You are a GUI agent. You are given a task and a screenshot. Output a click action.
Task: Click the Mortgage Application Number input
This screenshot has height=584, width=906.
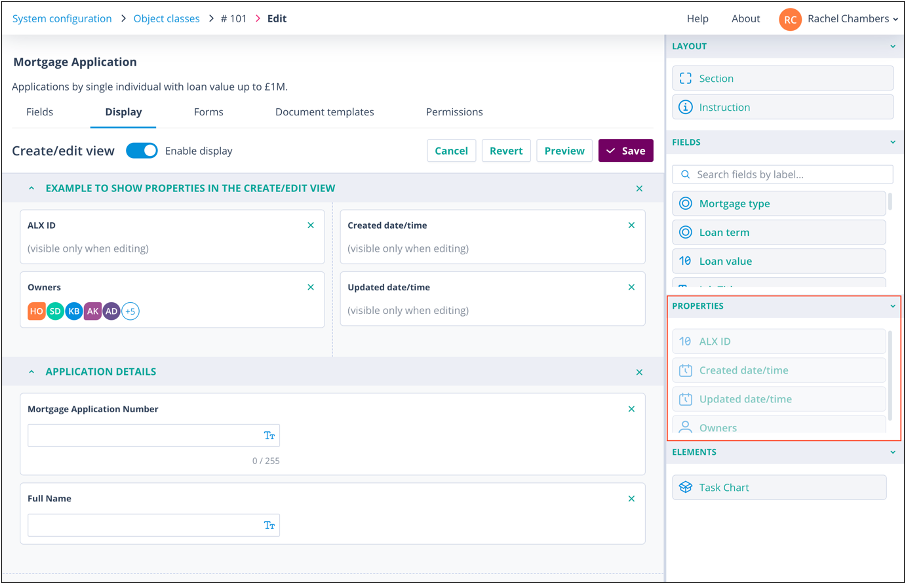[x=154, y=436]
